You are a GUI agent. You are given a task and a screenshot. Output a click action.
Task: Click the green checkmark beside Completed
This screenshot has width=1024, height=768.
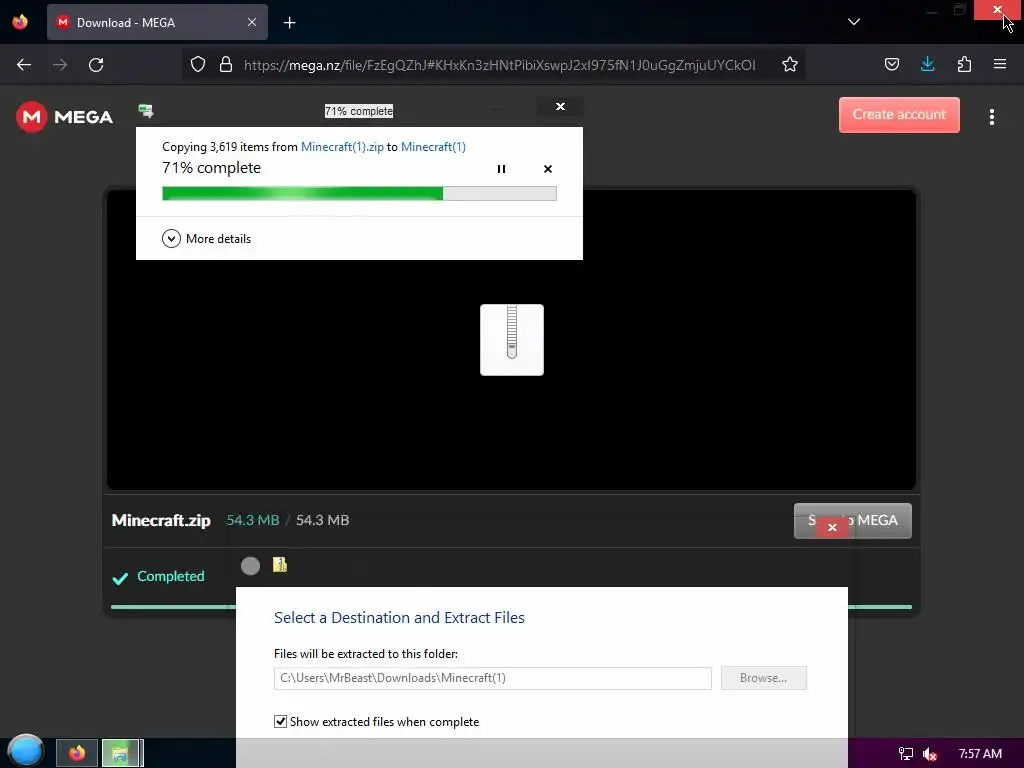click(x=120, y=579)
